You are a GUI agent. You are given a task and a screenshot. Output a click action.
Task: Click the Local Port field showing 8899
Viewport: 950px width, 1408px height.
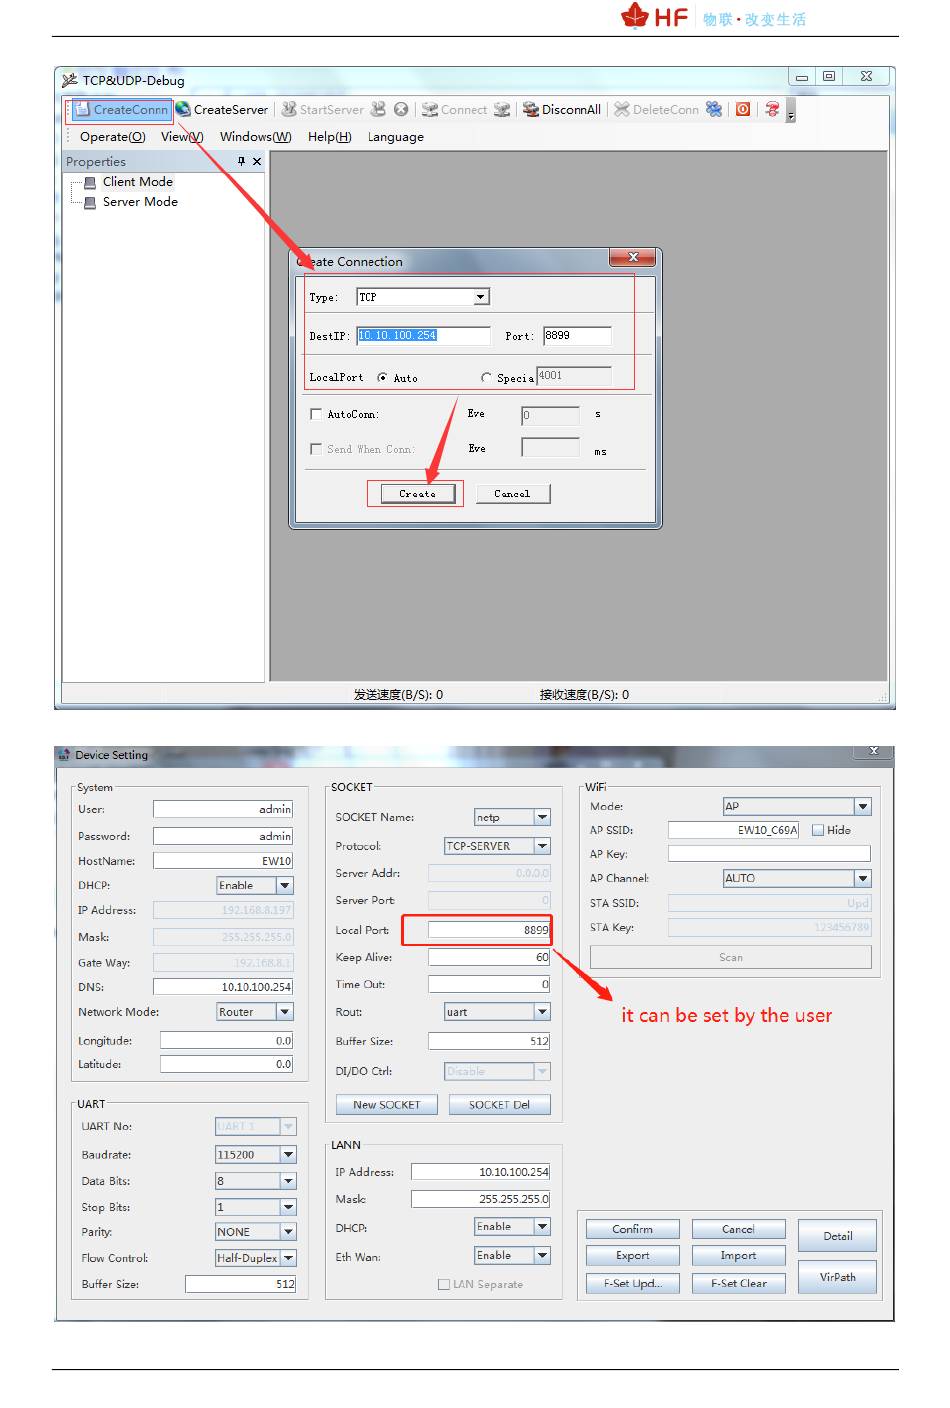coord(488,930)
